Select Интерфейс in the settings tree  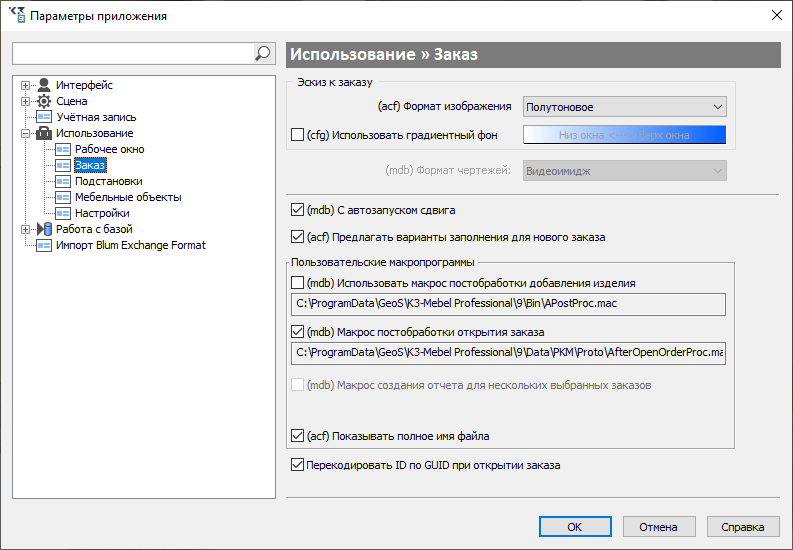pyautogui.click(x=84, y=85)
